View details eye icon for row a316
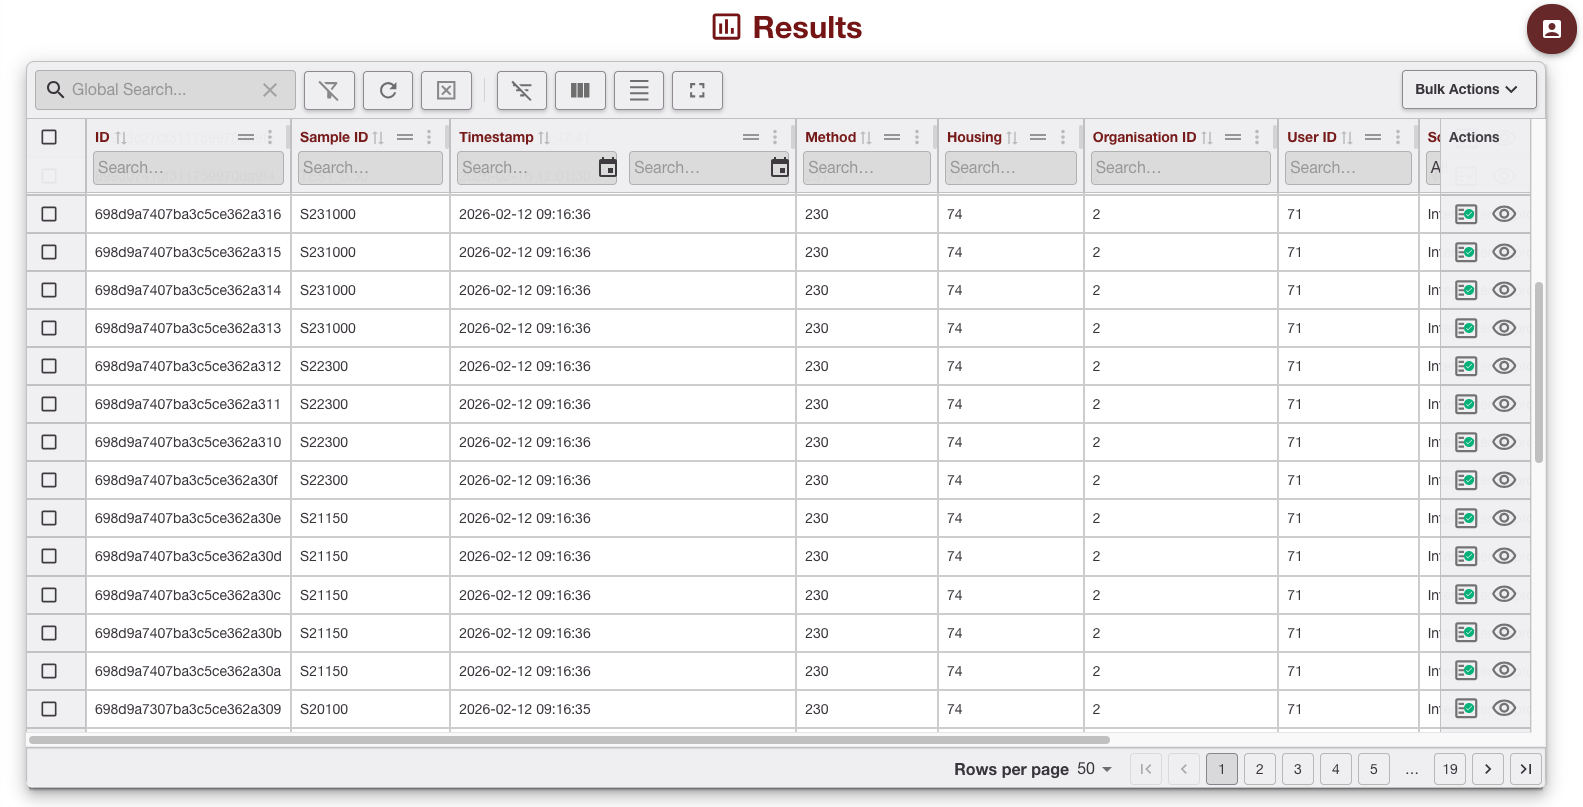 [1504, 214]
